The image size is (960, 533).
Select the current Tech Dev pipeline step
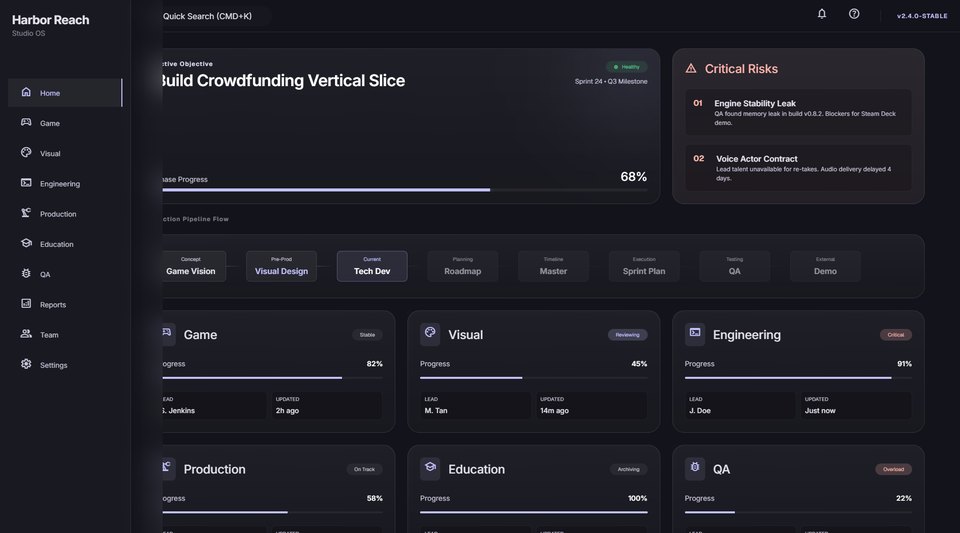372,266
